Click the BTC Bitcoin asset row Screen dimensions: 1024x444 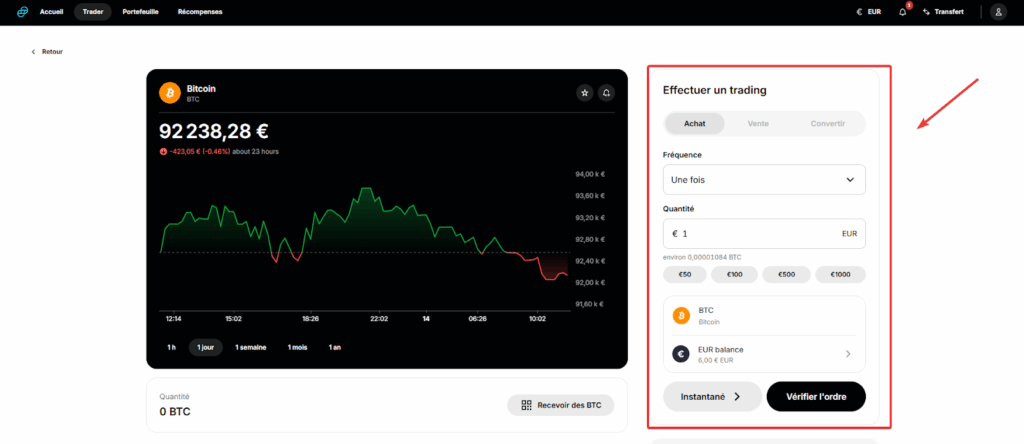pos(764,316)
